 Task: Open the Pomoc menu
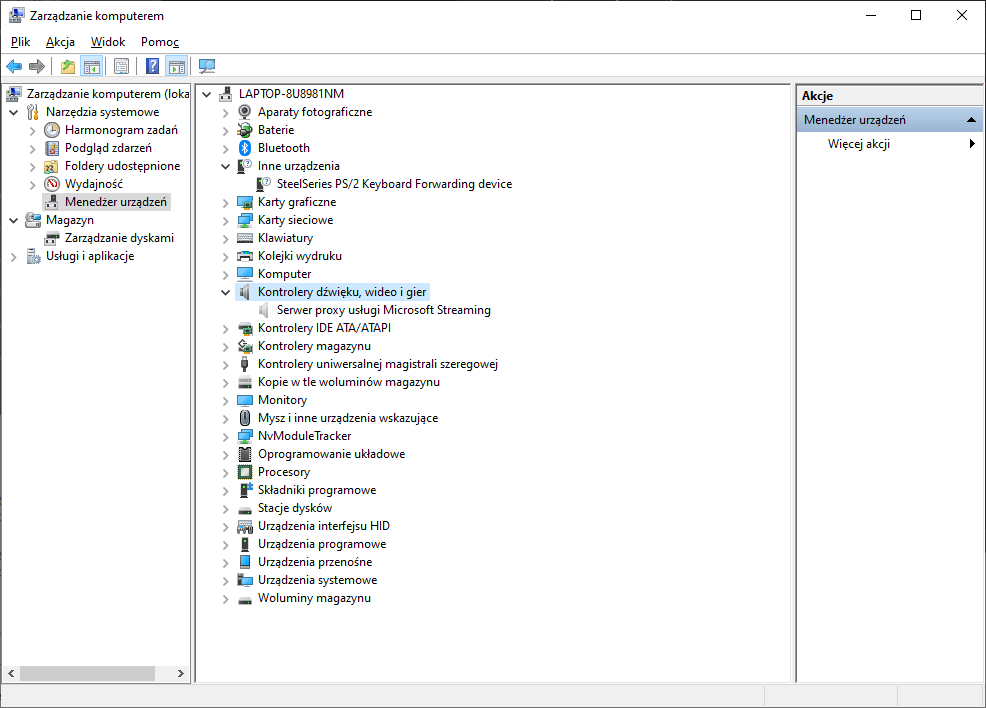coord(160,41)
